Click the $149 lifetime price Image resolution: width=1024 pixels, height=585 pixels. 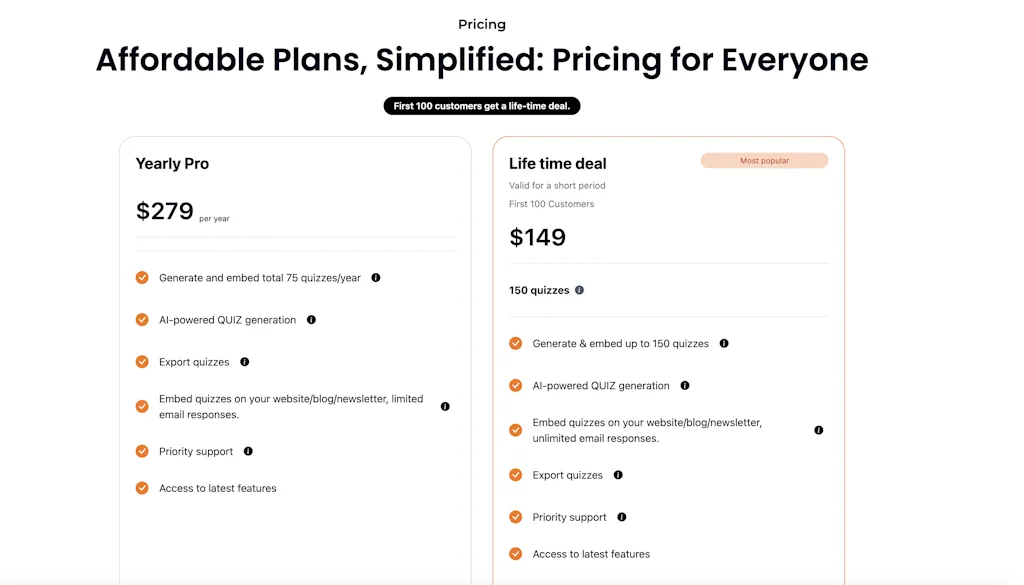pyautogui.click(x=538, y=237)
